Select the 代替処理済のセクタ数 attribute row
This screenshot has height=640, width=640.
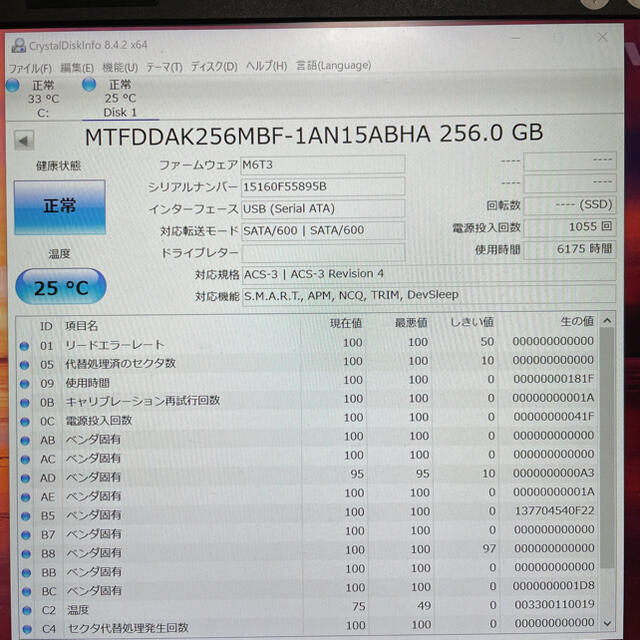point(308,362)
